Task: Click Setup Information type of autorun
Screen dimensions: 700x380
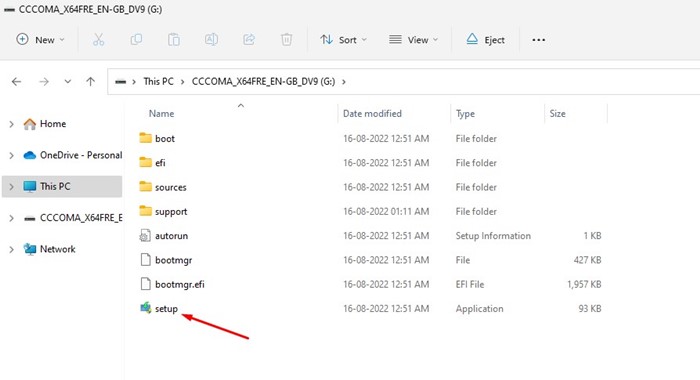Action: [x=493, y=236]
